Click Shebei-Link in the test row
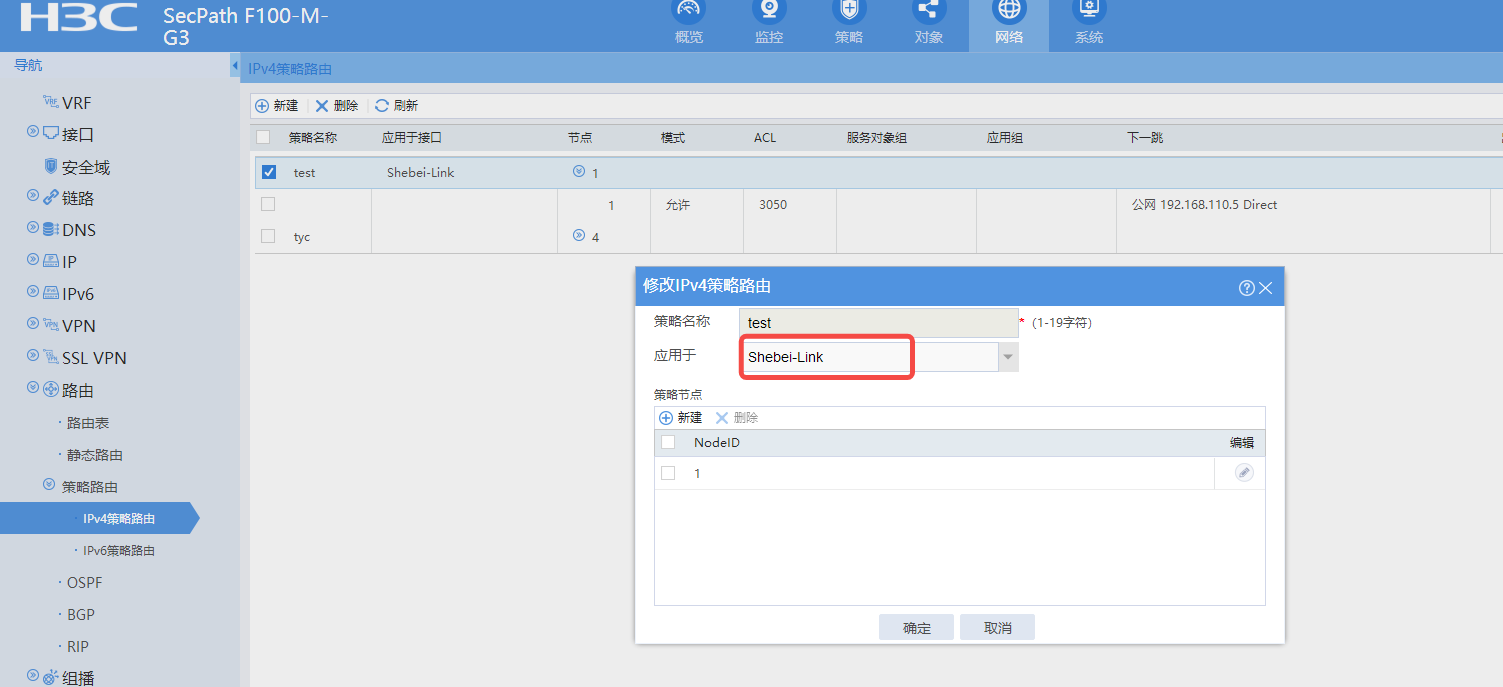 pos(421,173)
